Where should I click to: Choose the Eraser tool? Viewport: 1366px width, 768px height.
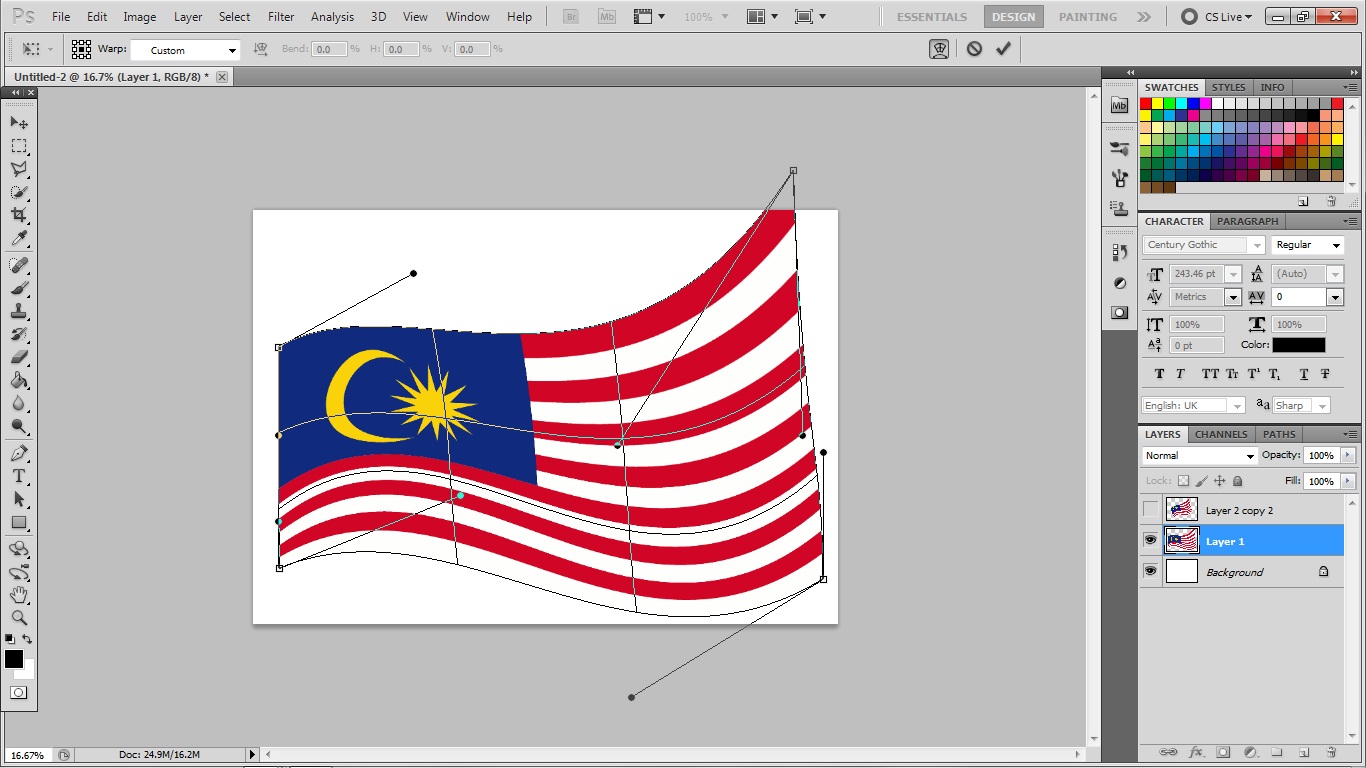coord(19,357)
